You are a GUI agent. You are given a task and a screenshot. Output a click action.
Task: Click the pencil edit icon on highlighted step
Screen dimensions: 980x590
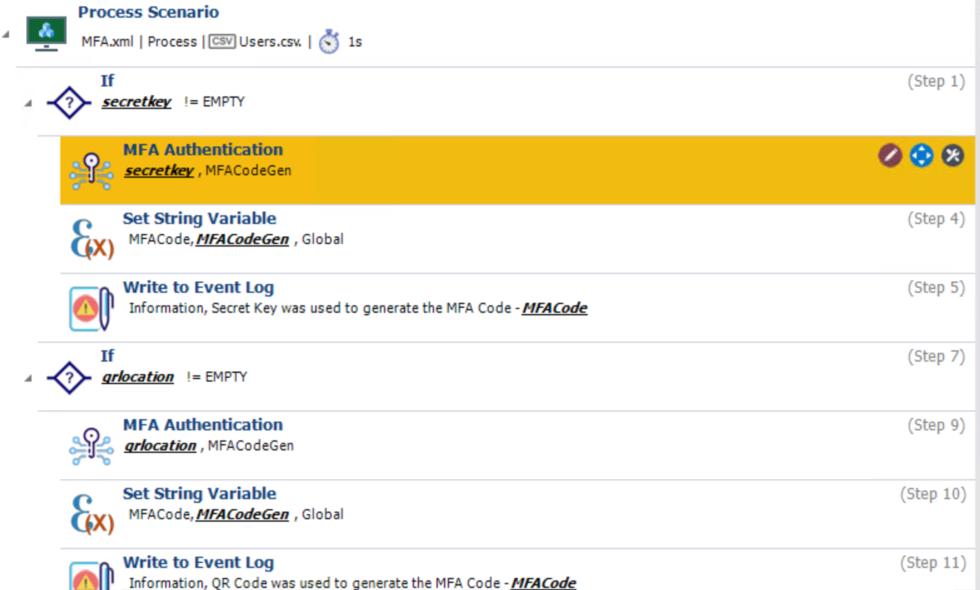click(890, 155)
